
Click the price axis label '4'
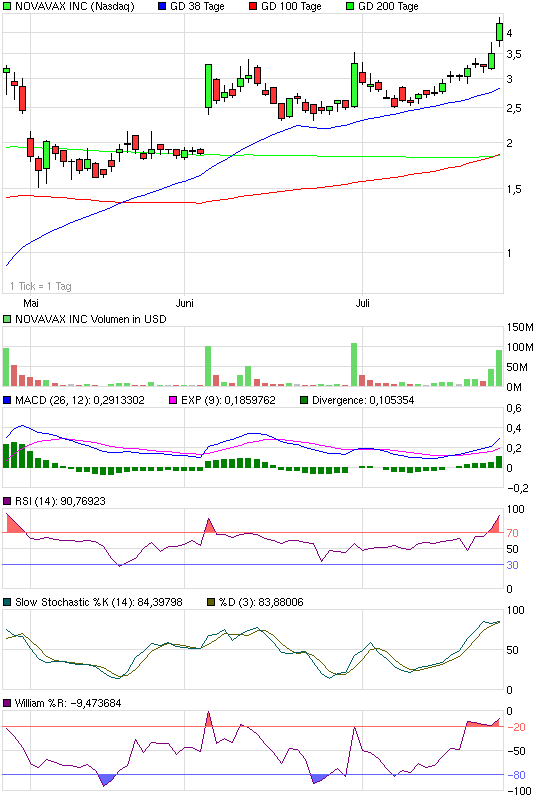click(509, 33)
